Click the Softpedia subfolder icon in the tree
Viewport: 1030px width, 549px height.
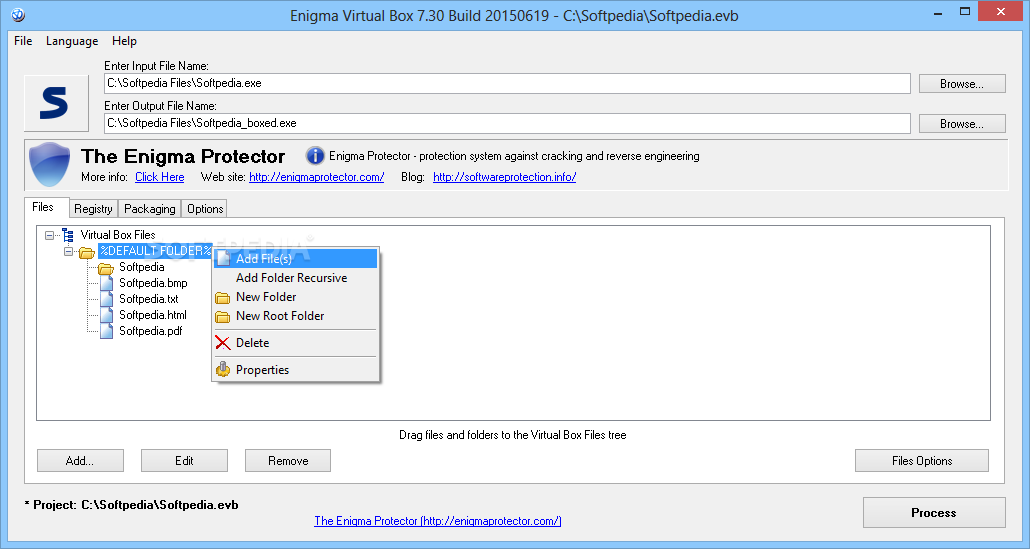point(106,267)
